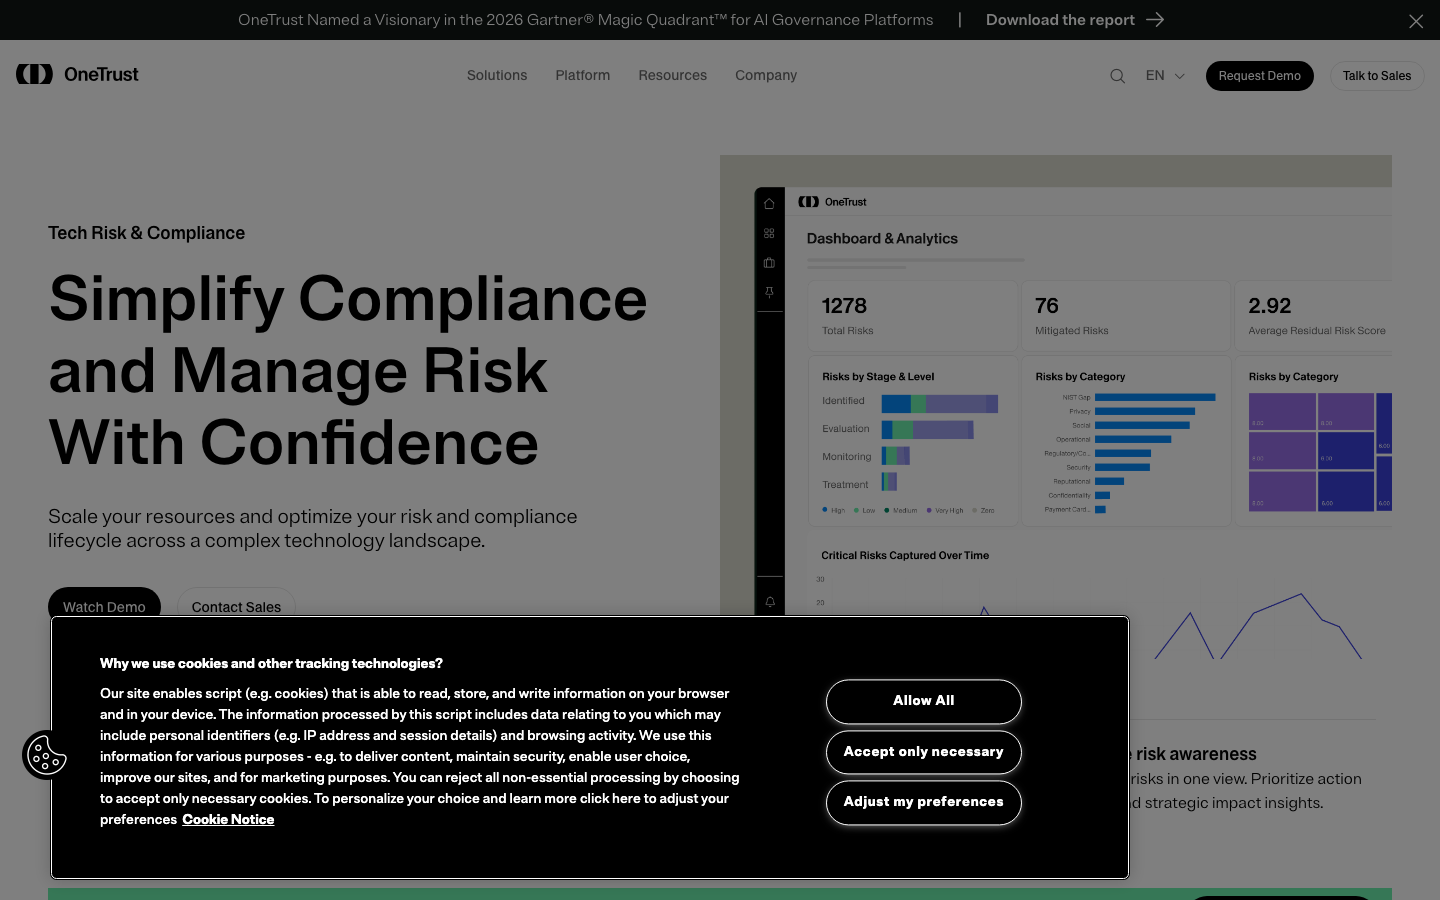
Task: Open the Company menu
Action: pyautogui.click(x=766, y=75)
